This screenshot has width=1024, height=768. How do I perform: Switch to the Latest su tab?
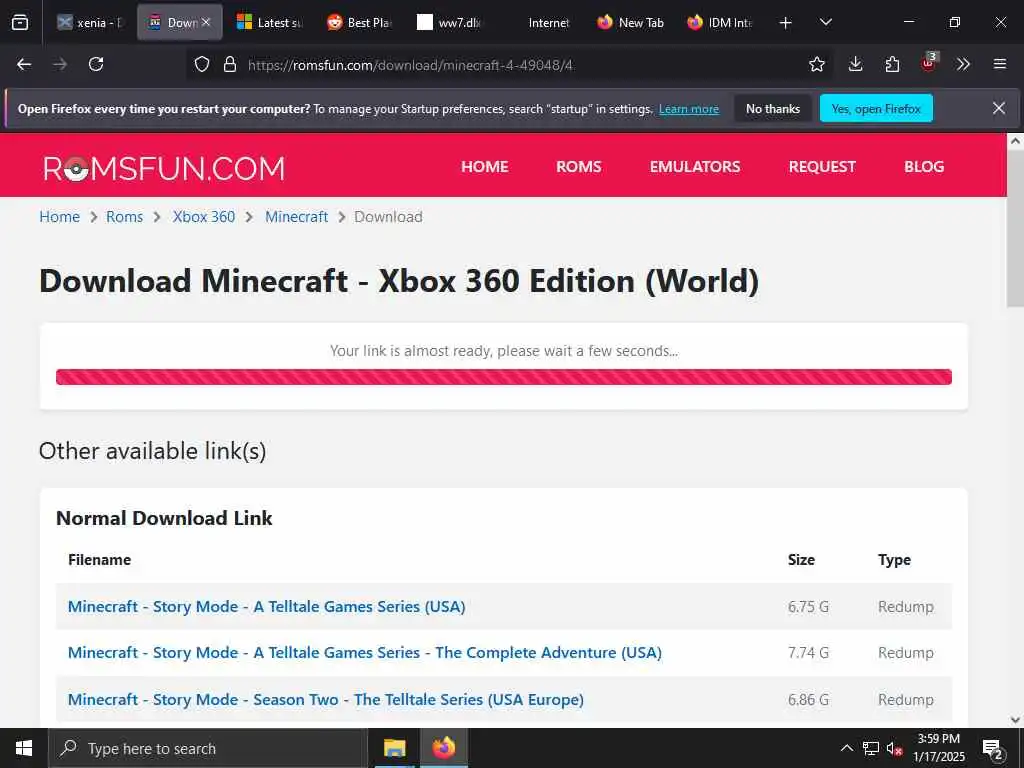click(269, 23)
